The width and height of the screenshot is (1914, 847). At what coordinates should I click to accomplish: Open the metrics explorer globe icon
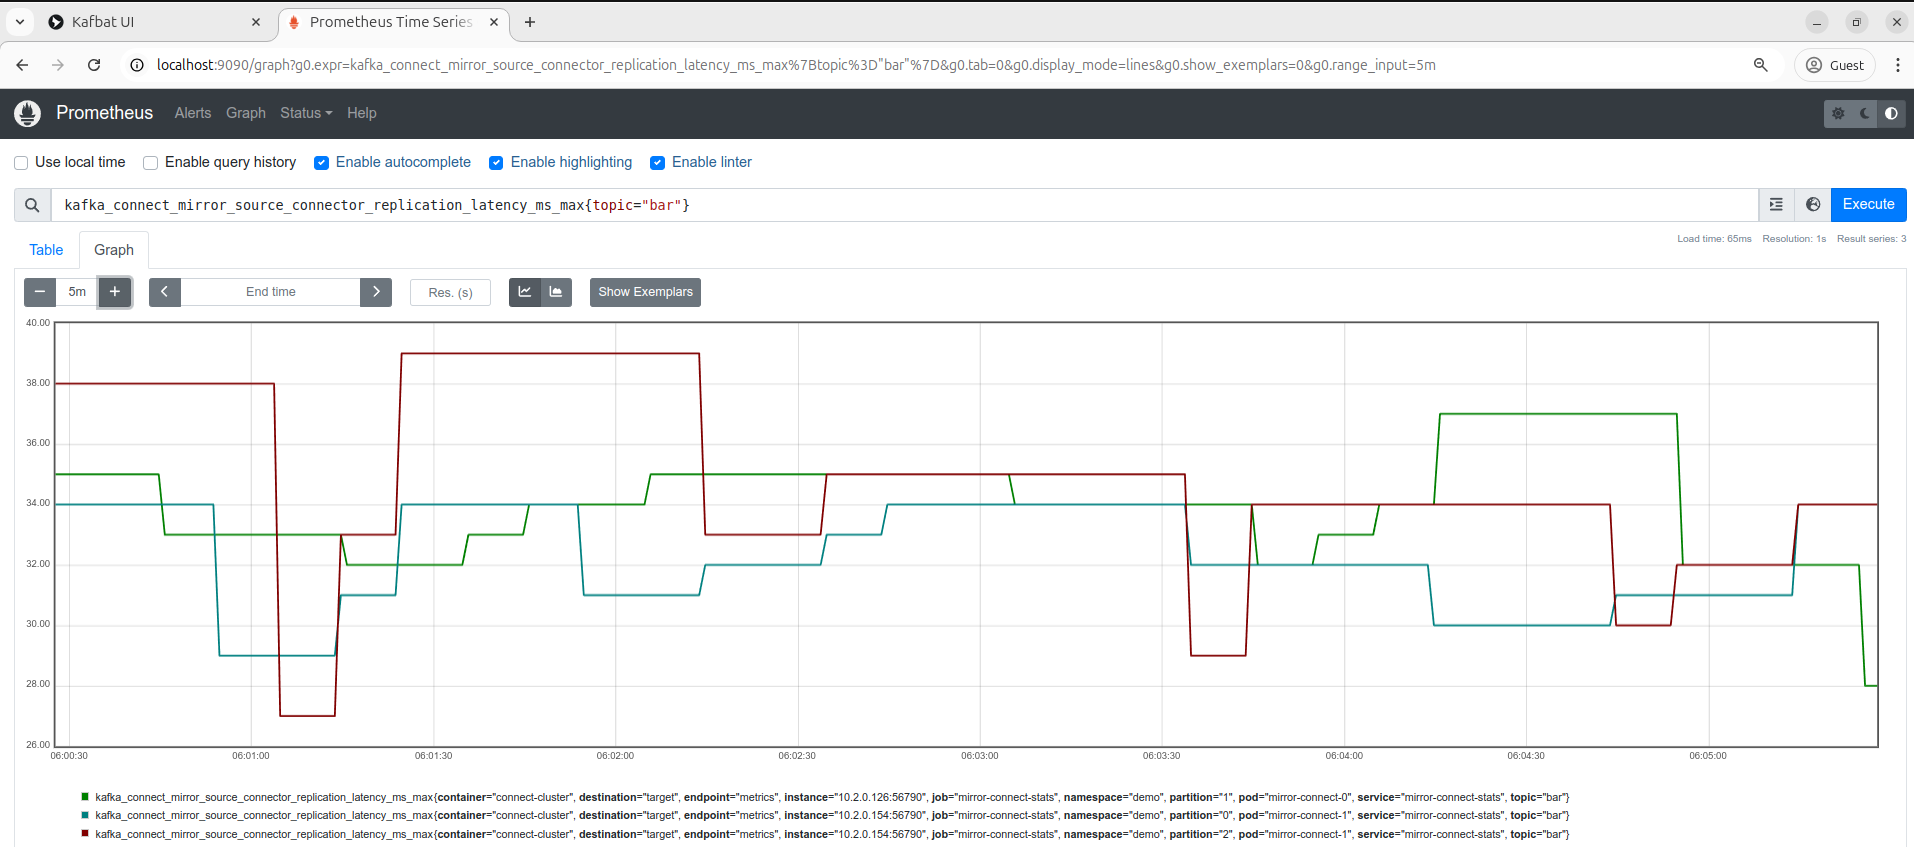(1813, 205)
